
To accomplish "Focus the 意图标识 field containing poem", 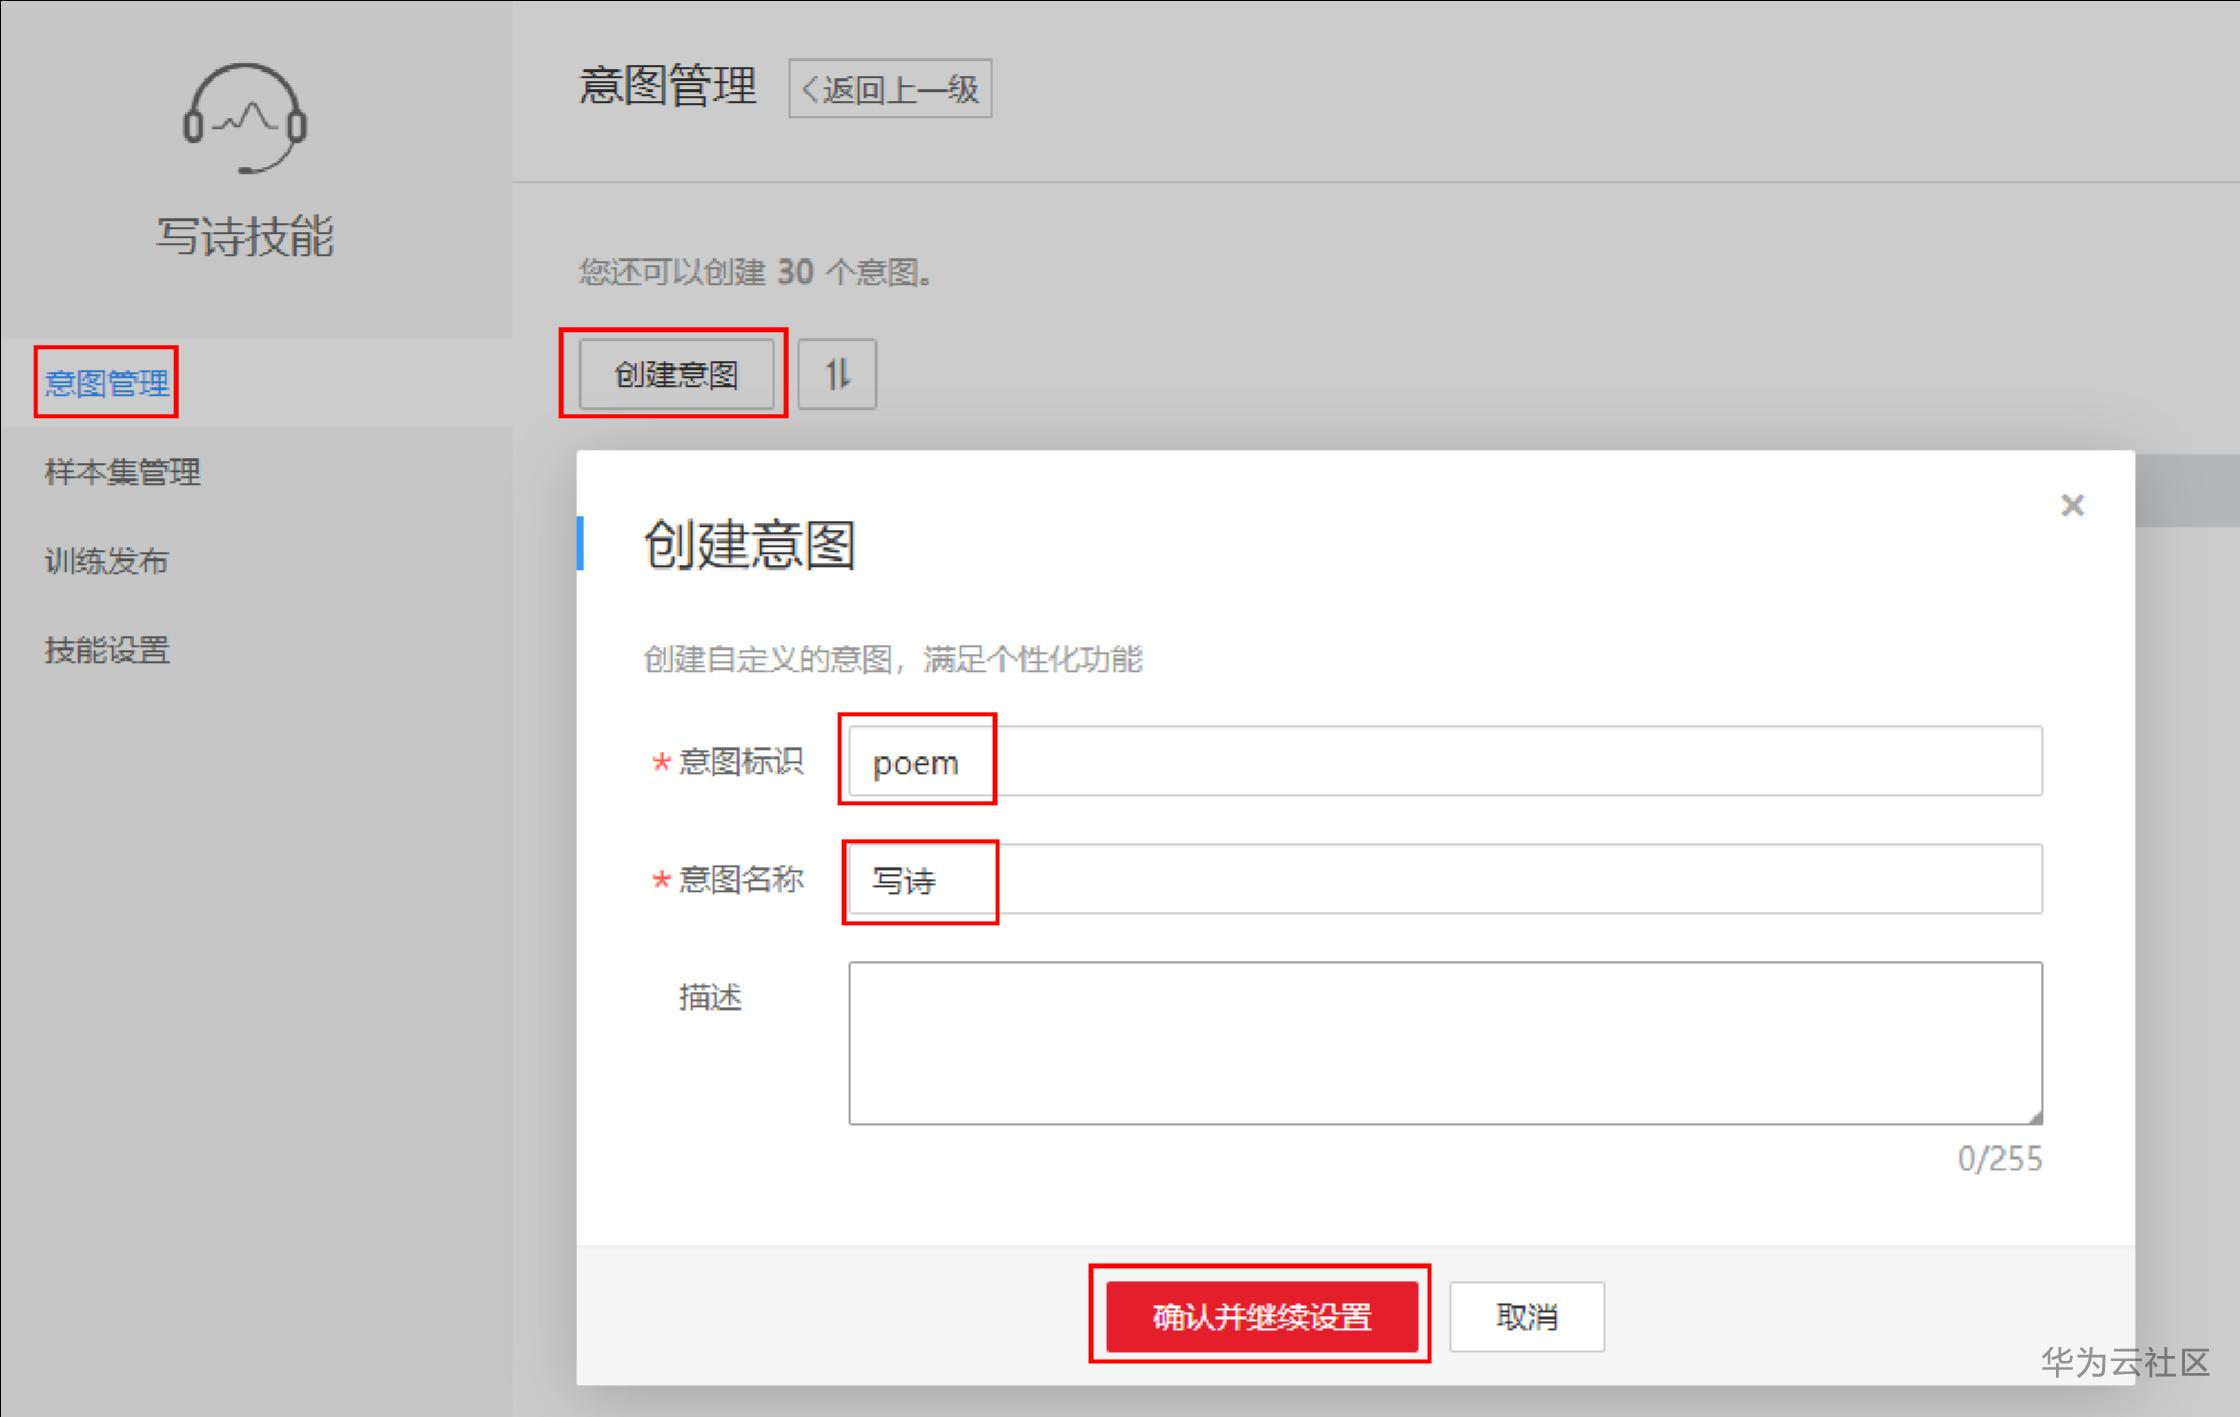I will (x=1444, y=762).
